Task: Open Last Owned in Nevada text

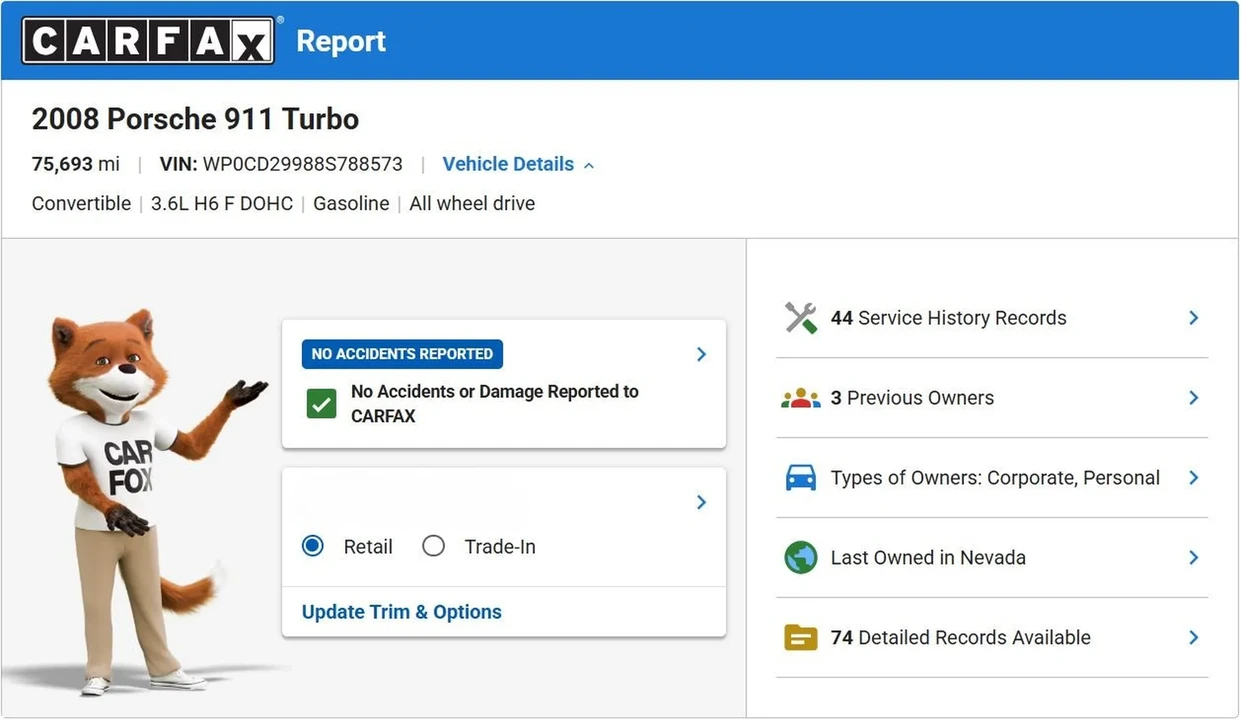Action: (928, 558)
